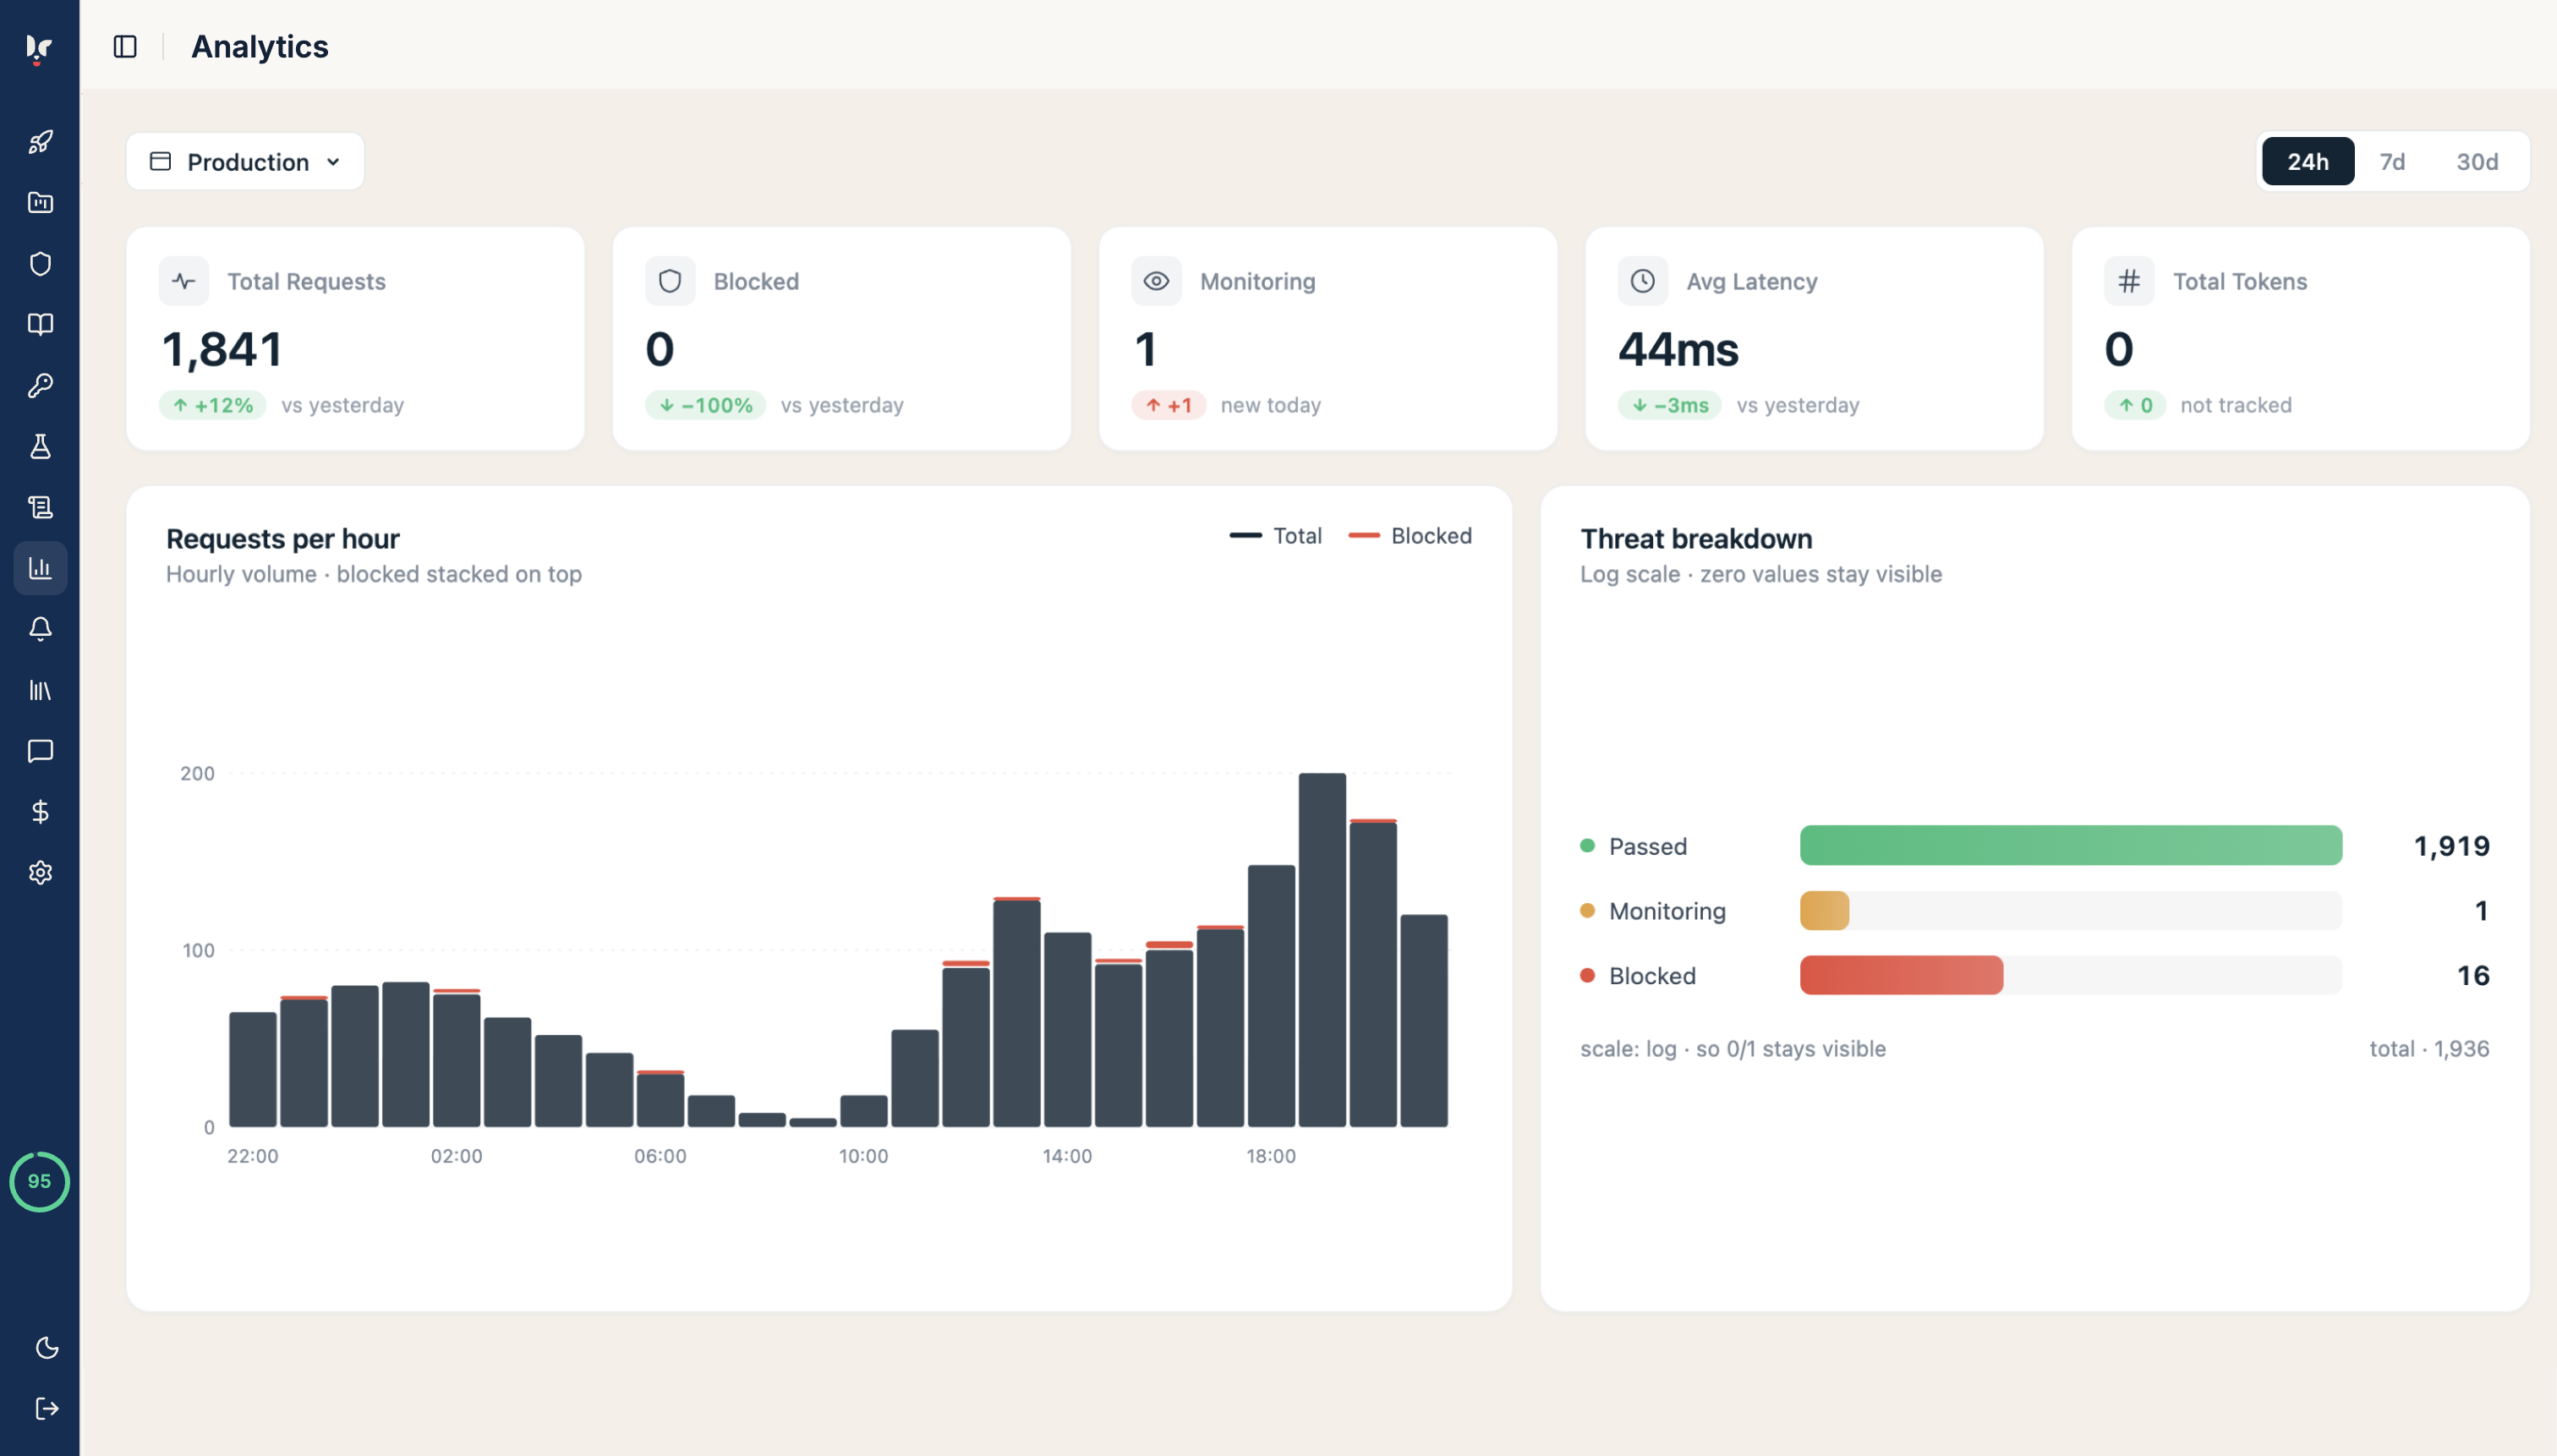
Task: Click the hash icon on Total Tokens card
Action: coord(2129,281)
